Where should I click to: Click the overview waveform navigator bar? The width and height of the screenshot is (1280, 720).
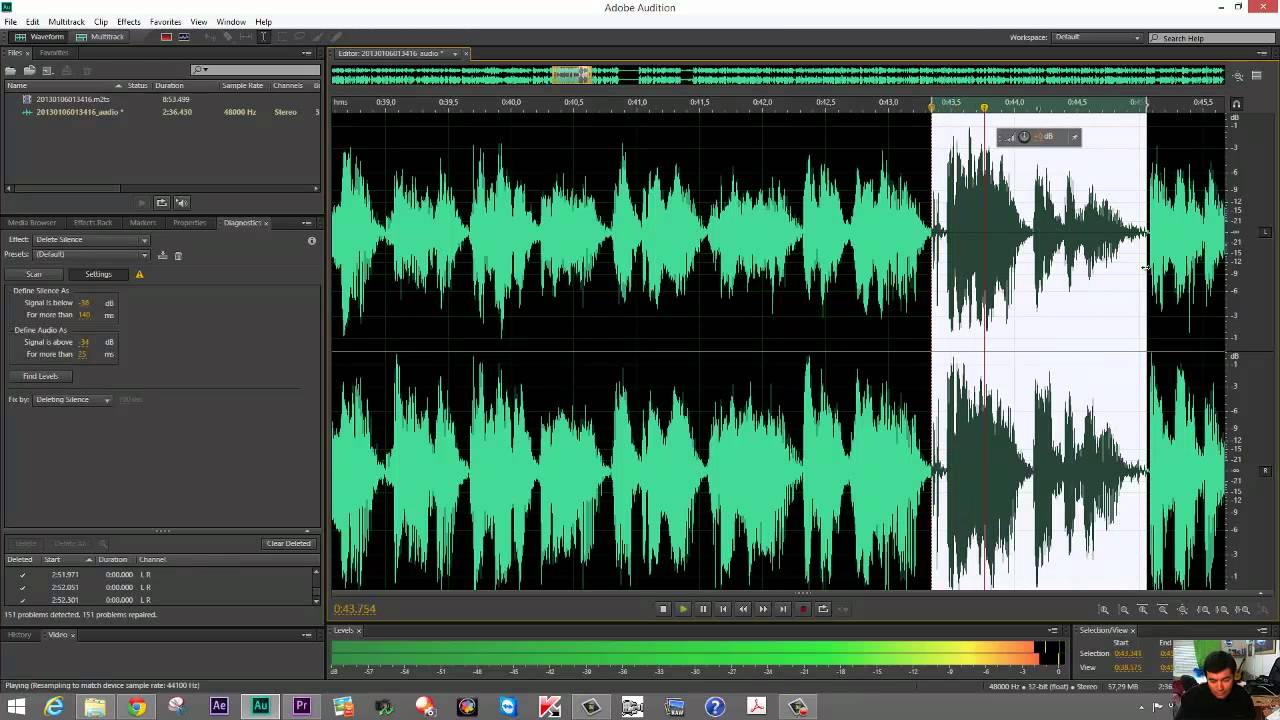(777, 76)
